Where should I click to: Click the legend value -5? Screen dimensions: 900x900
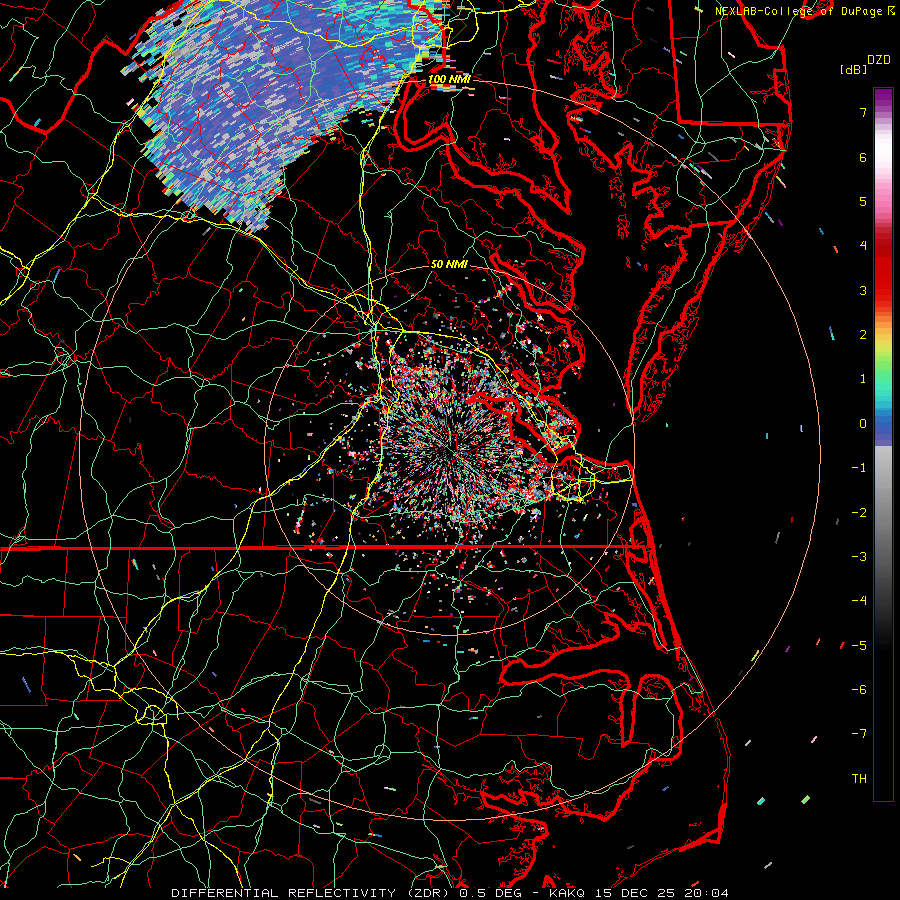click(859, 646)
